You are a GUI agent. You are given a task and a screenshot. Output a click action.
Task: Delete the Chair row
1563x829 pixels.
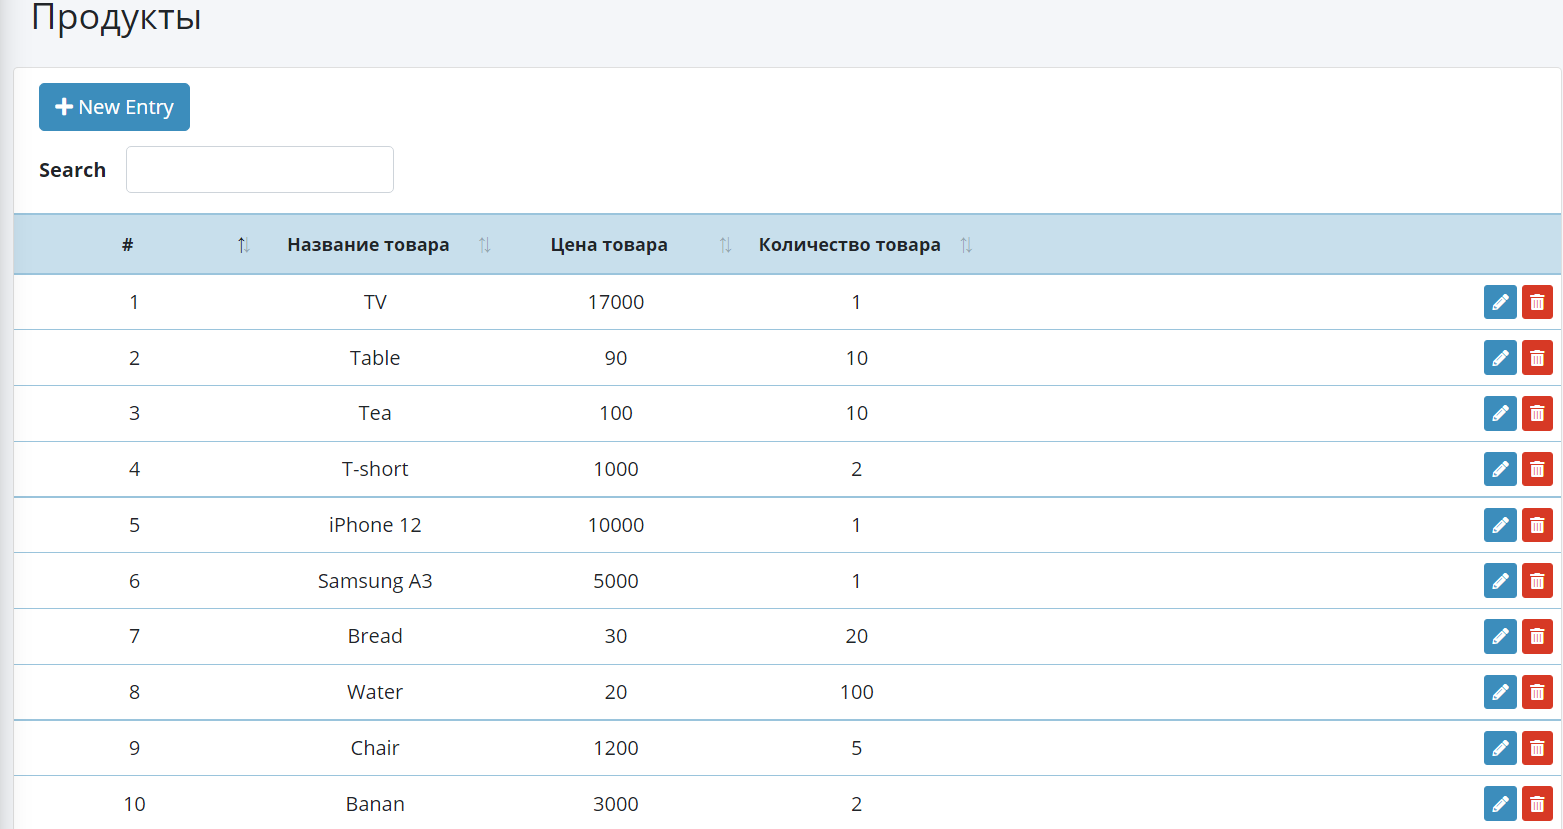click(1537, 748)
